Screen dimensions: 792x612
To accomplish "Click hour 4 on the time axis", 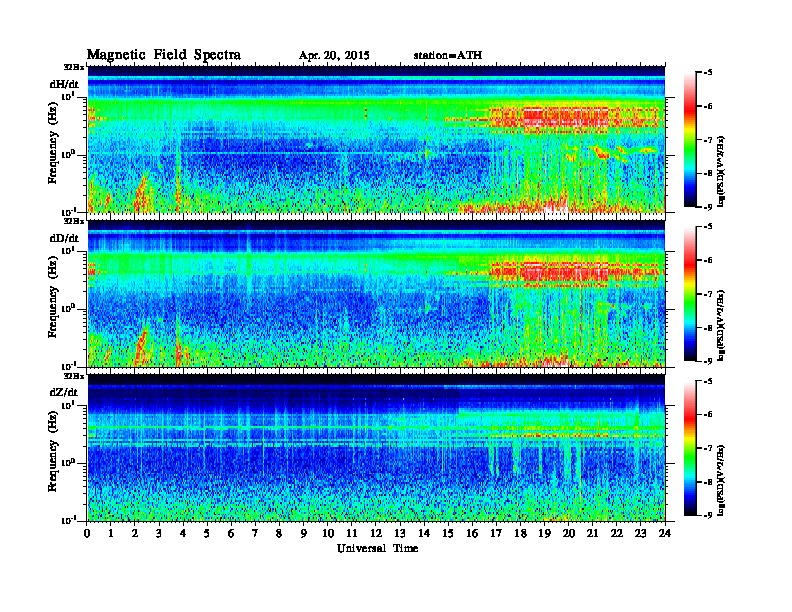I will click(183, 533).
